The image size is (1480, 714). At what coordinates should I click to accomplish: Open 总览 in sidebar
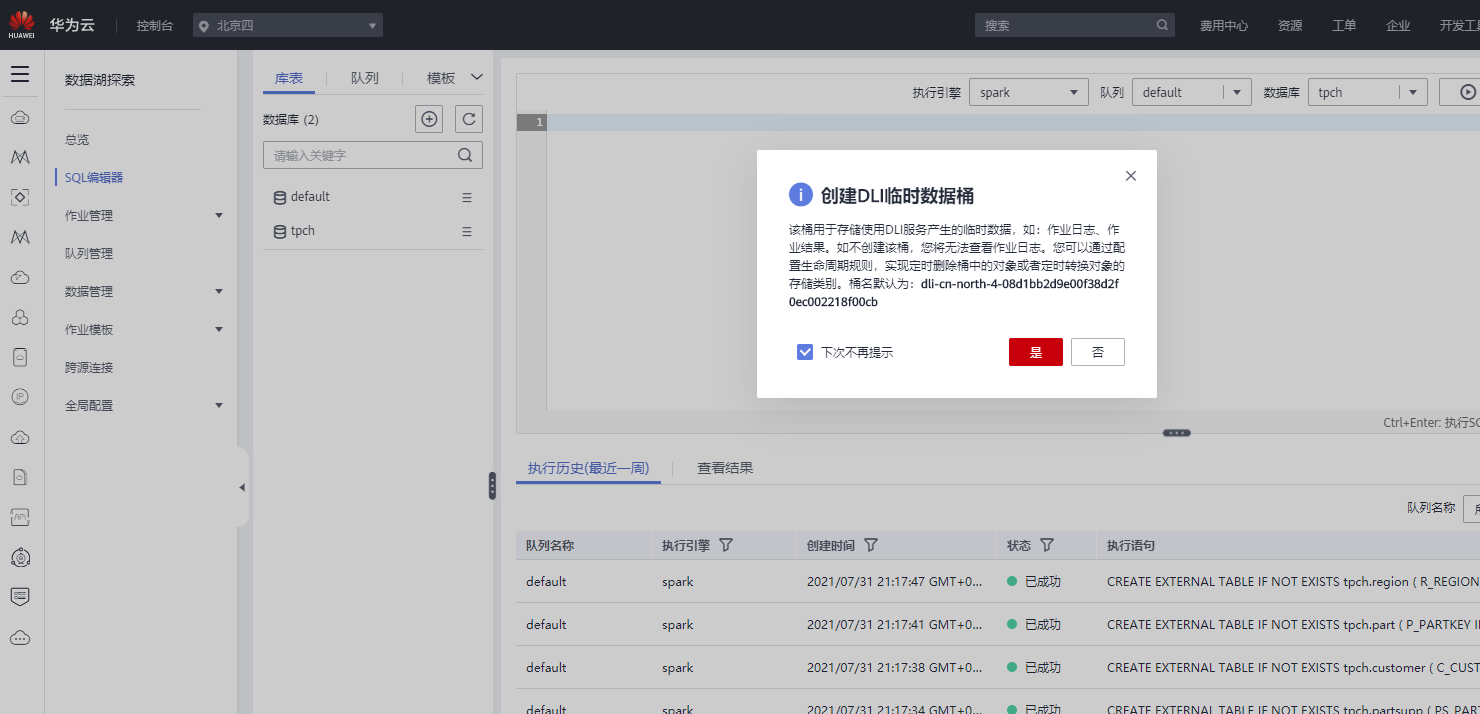(77, 140)
